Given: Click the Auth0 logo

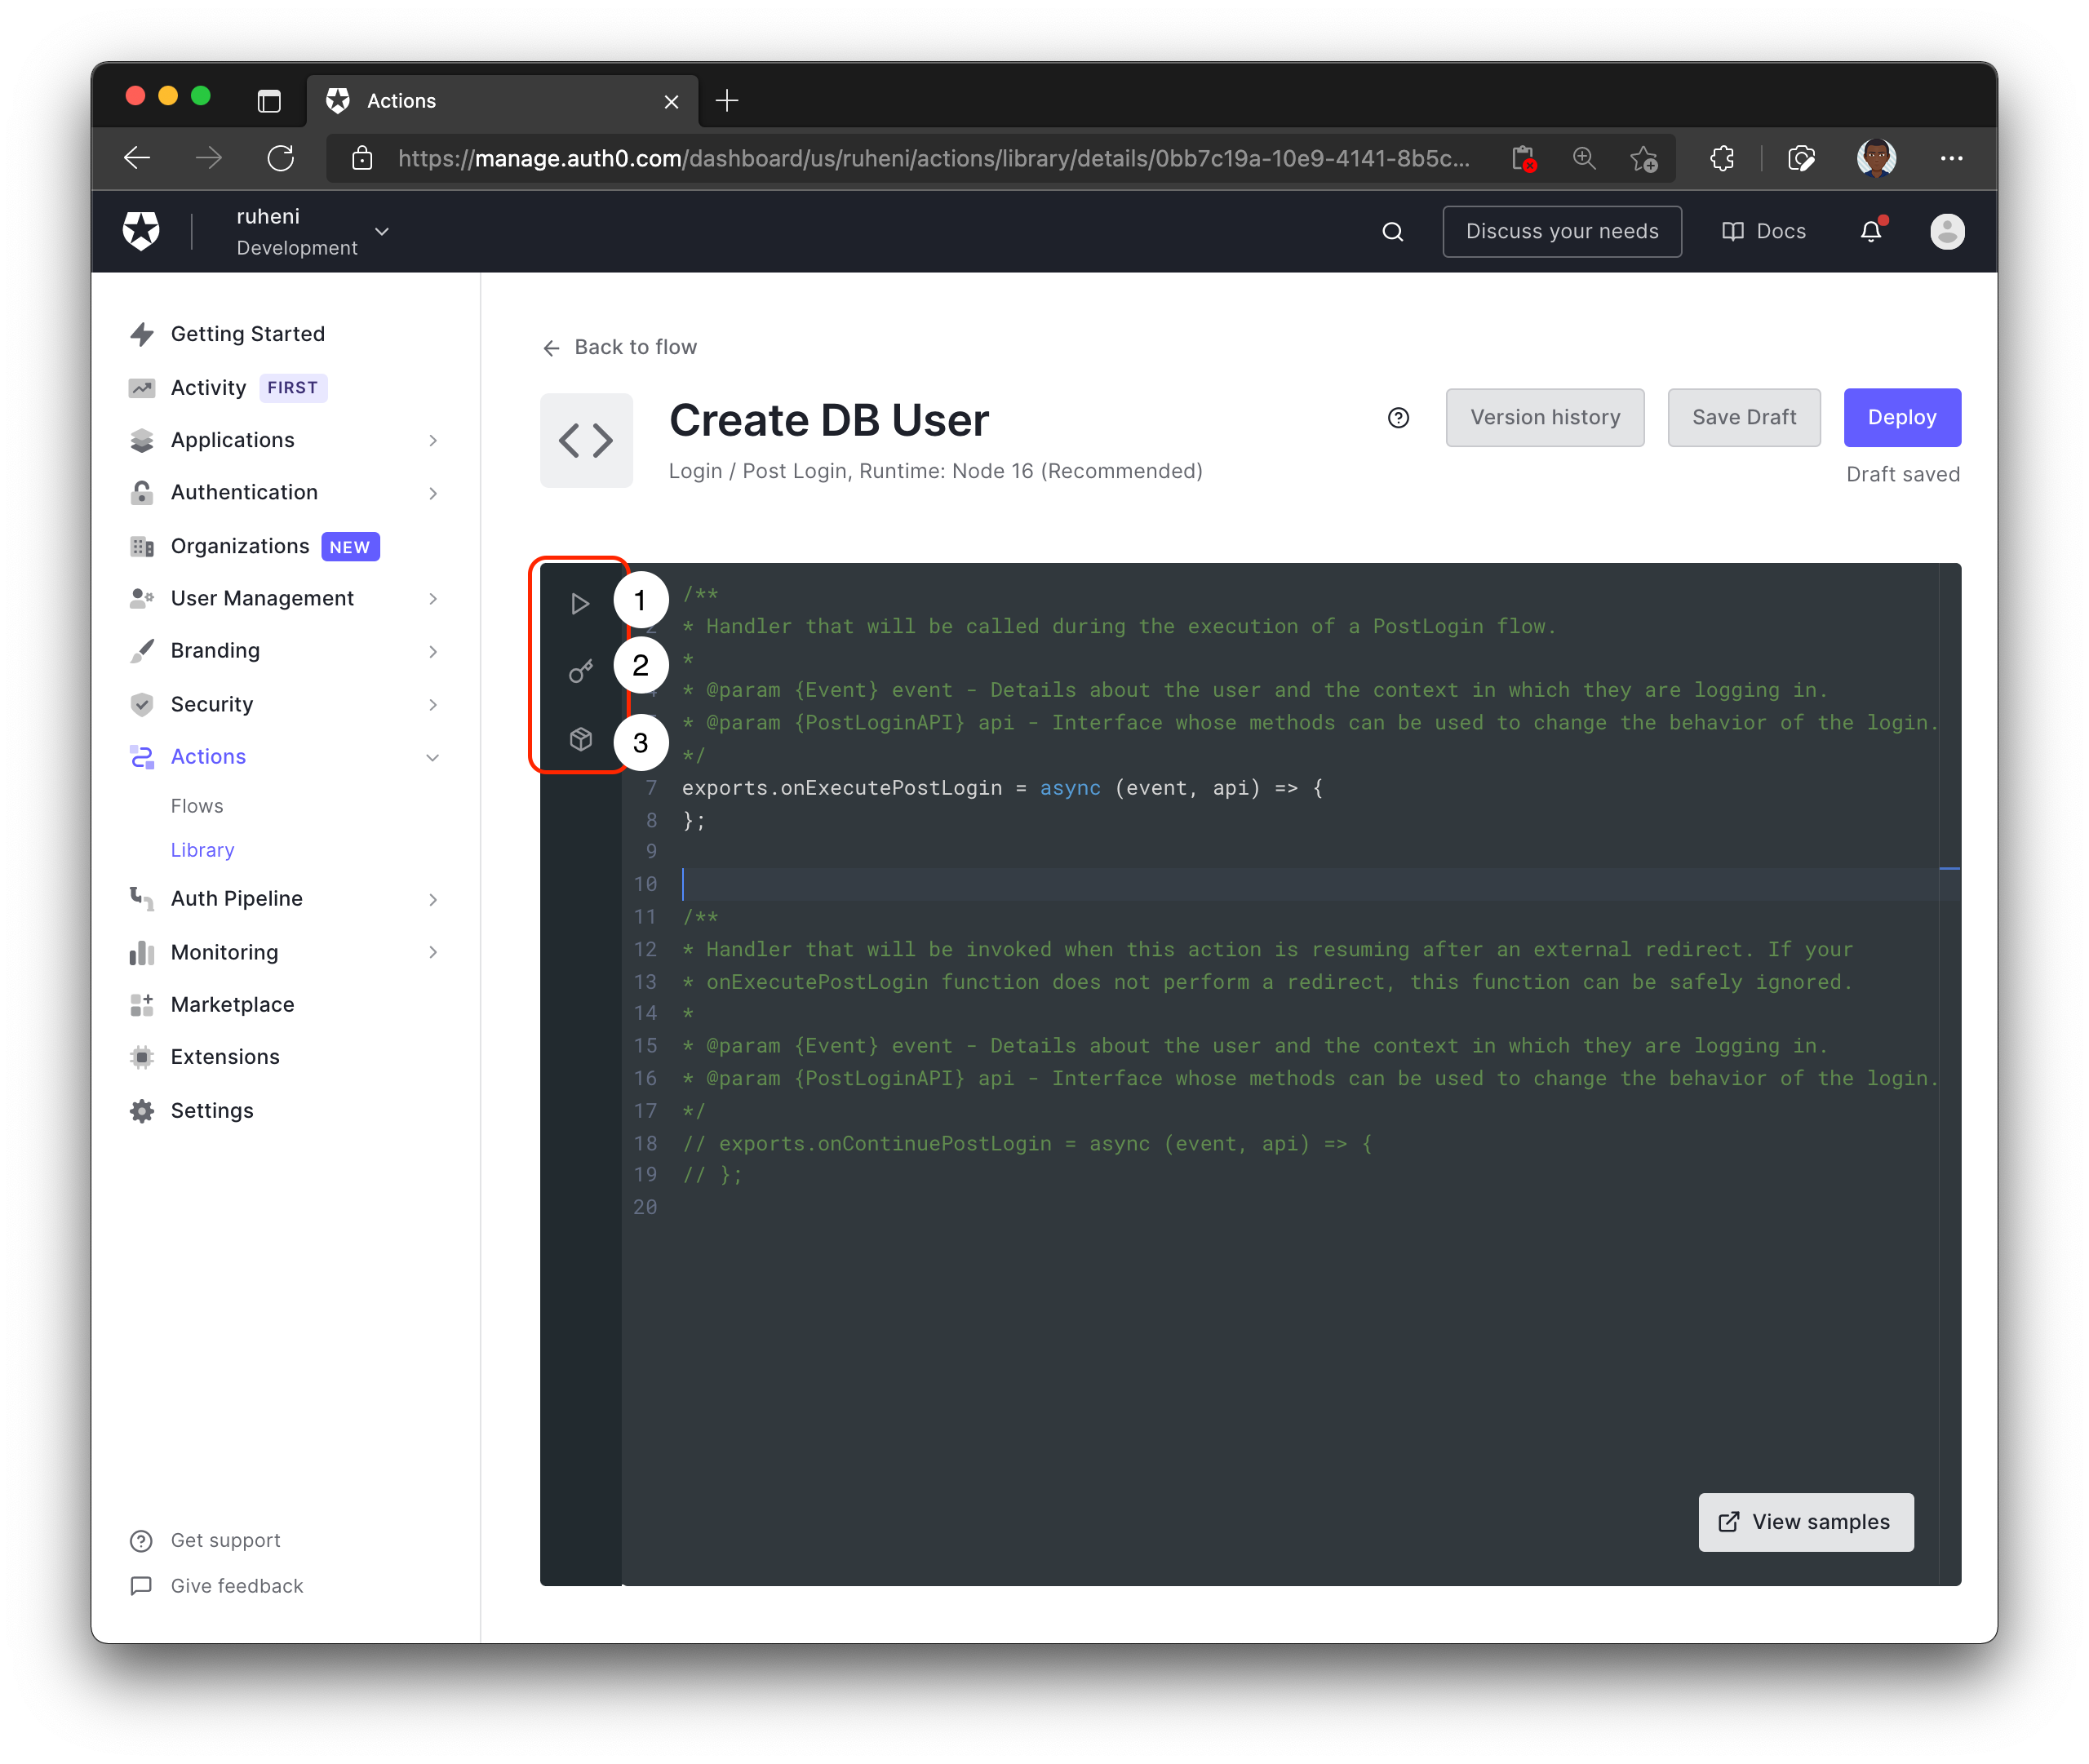Looking at the screenshot, I should click(x=140, y=230).
